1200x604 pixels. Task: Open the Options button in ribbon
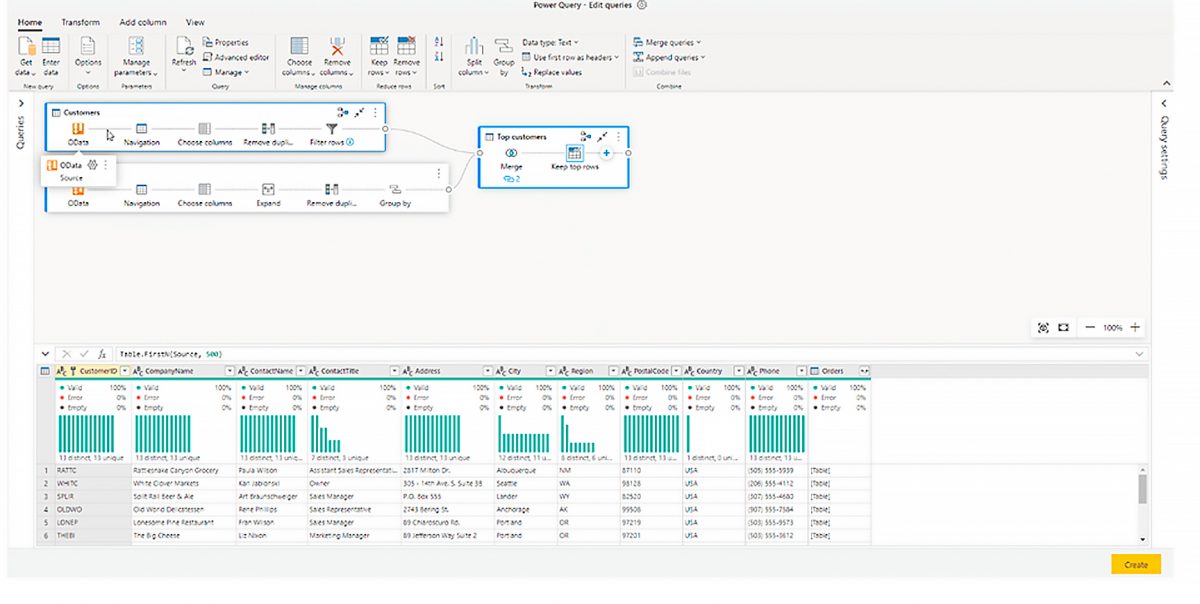point(88,56)
